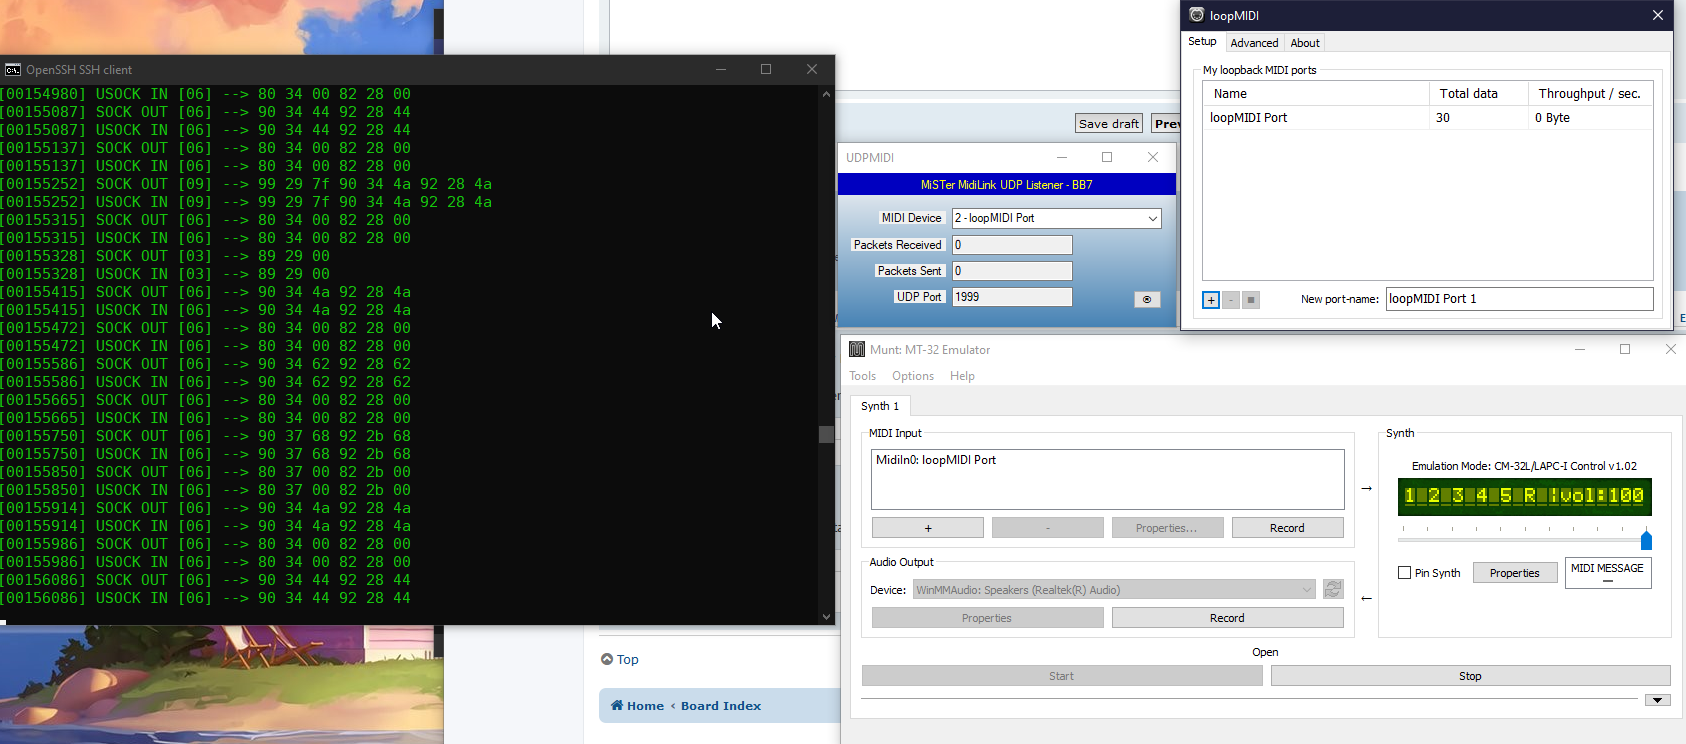Click the Board Index link

[x=721, y=706]
